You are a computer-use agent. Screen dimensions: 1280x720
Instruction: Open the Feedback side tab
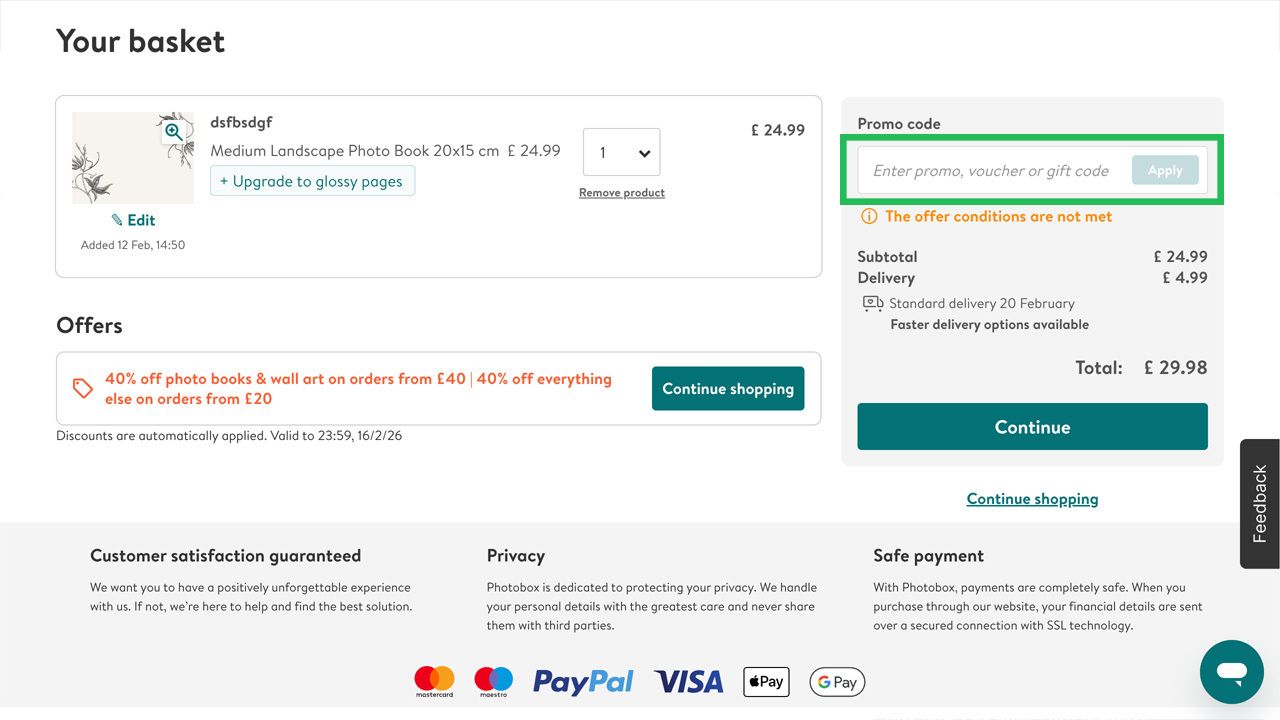[x=1259, y=503]
